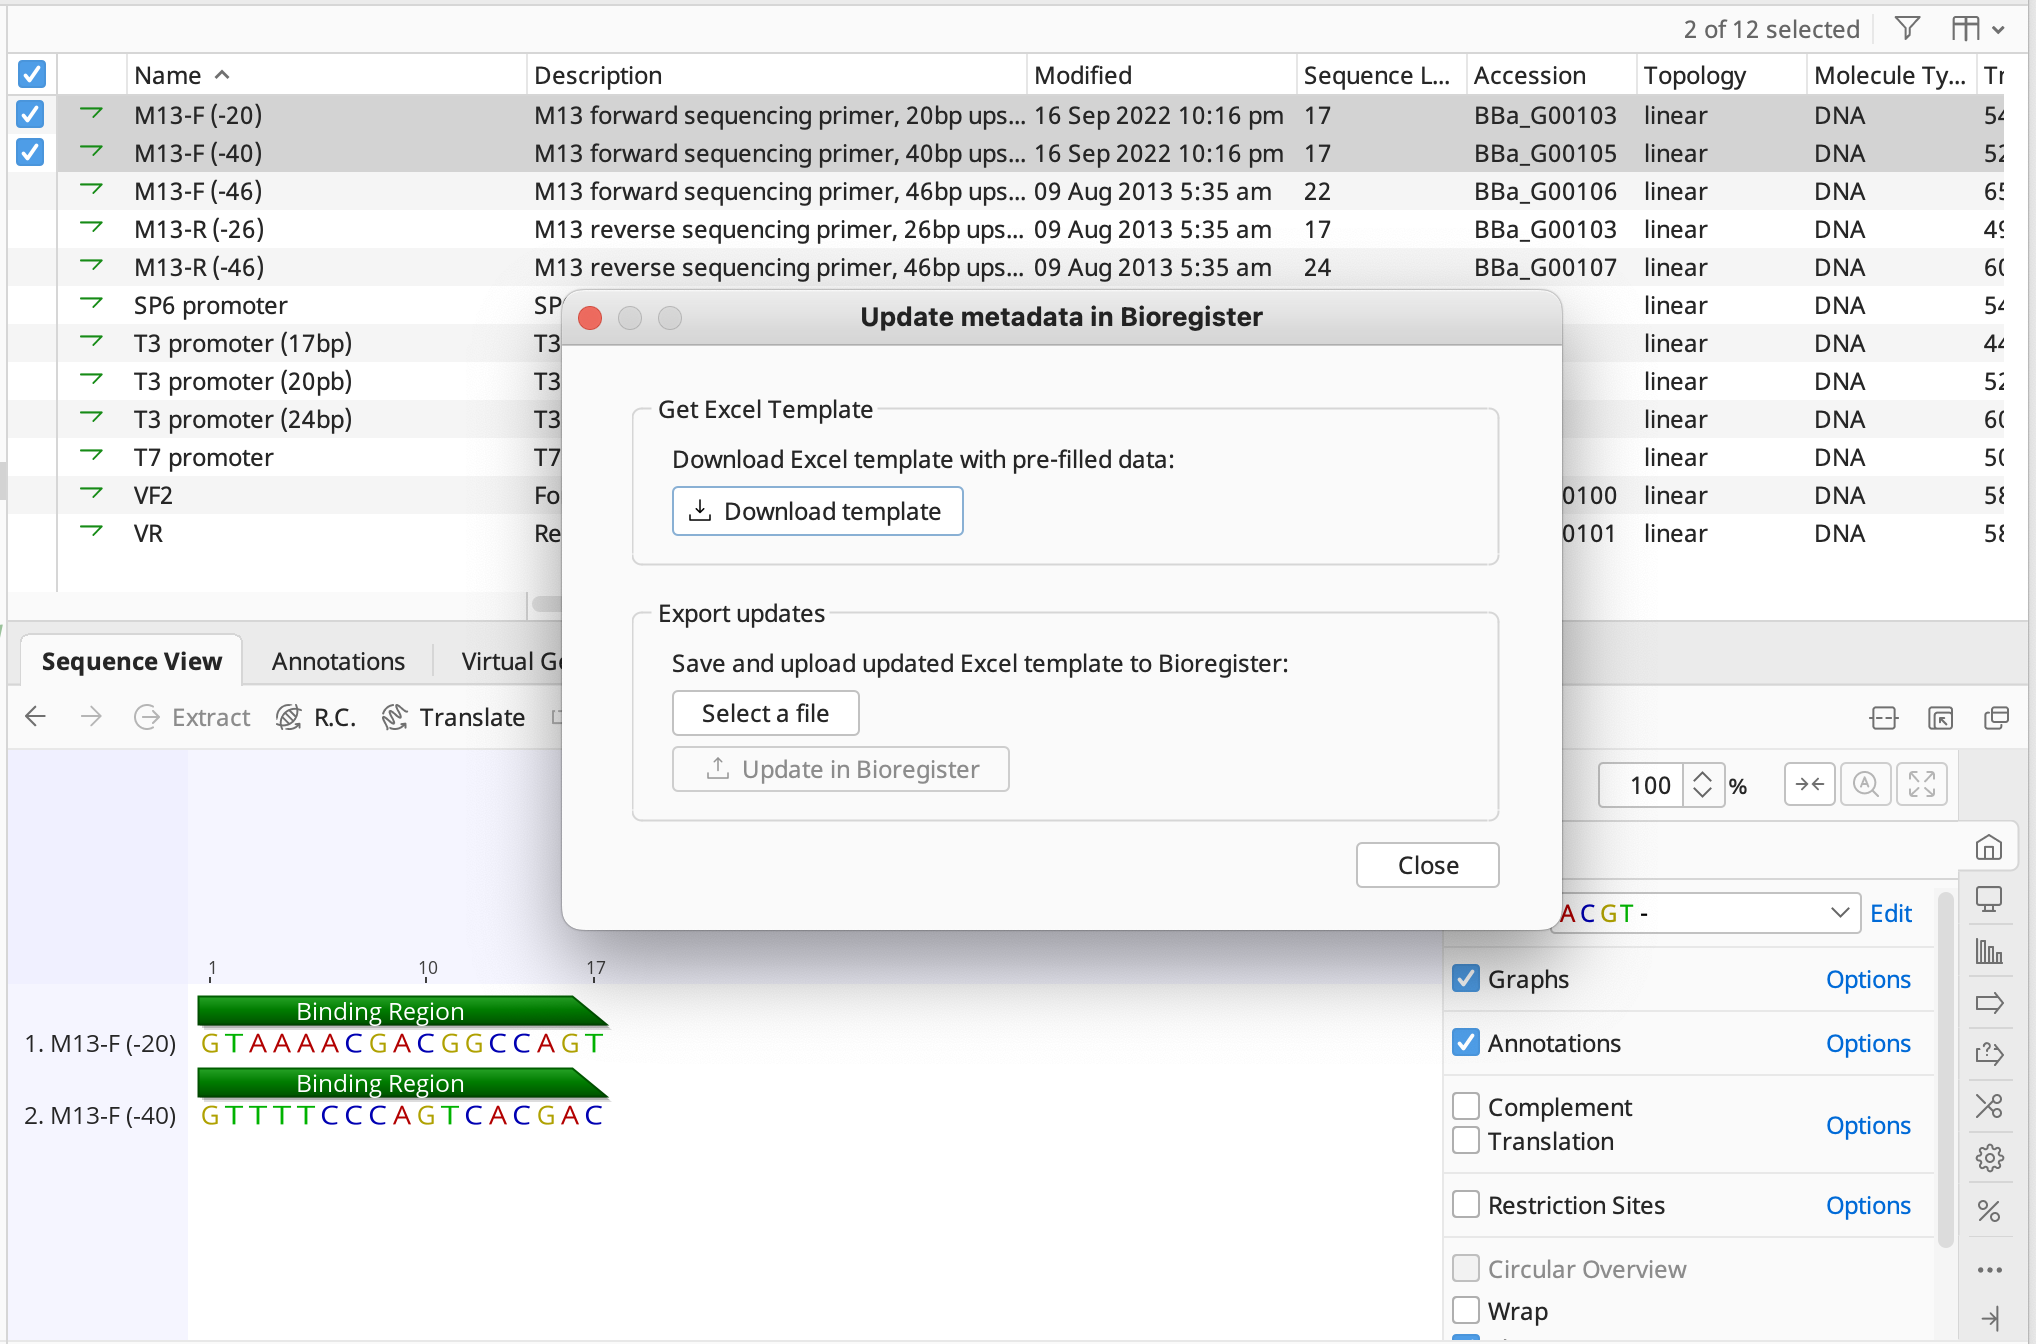Click the back navigation arrow in Sequence View
Viewport: 2036px width, 1344px height.
35,717
